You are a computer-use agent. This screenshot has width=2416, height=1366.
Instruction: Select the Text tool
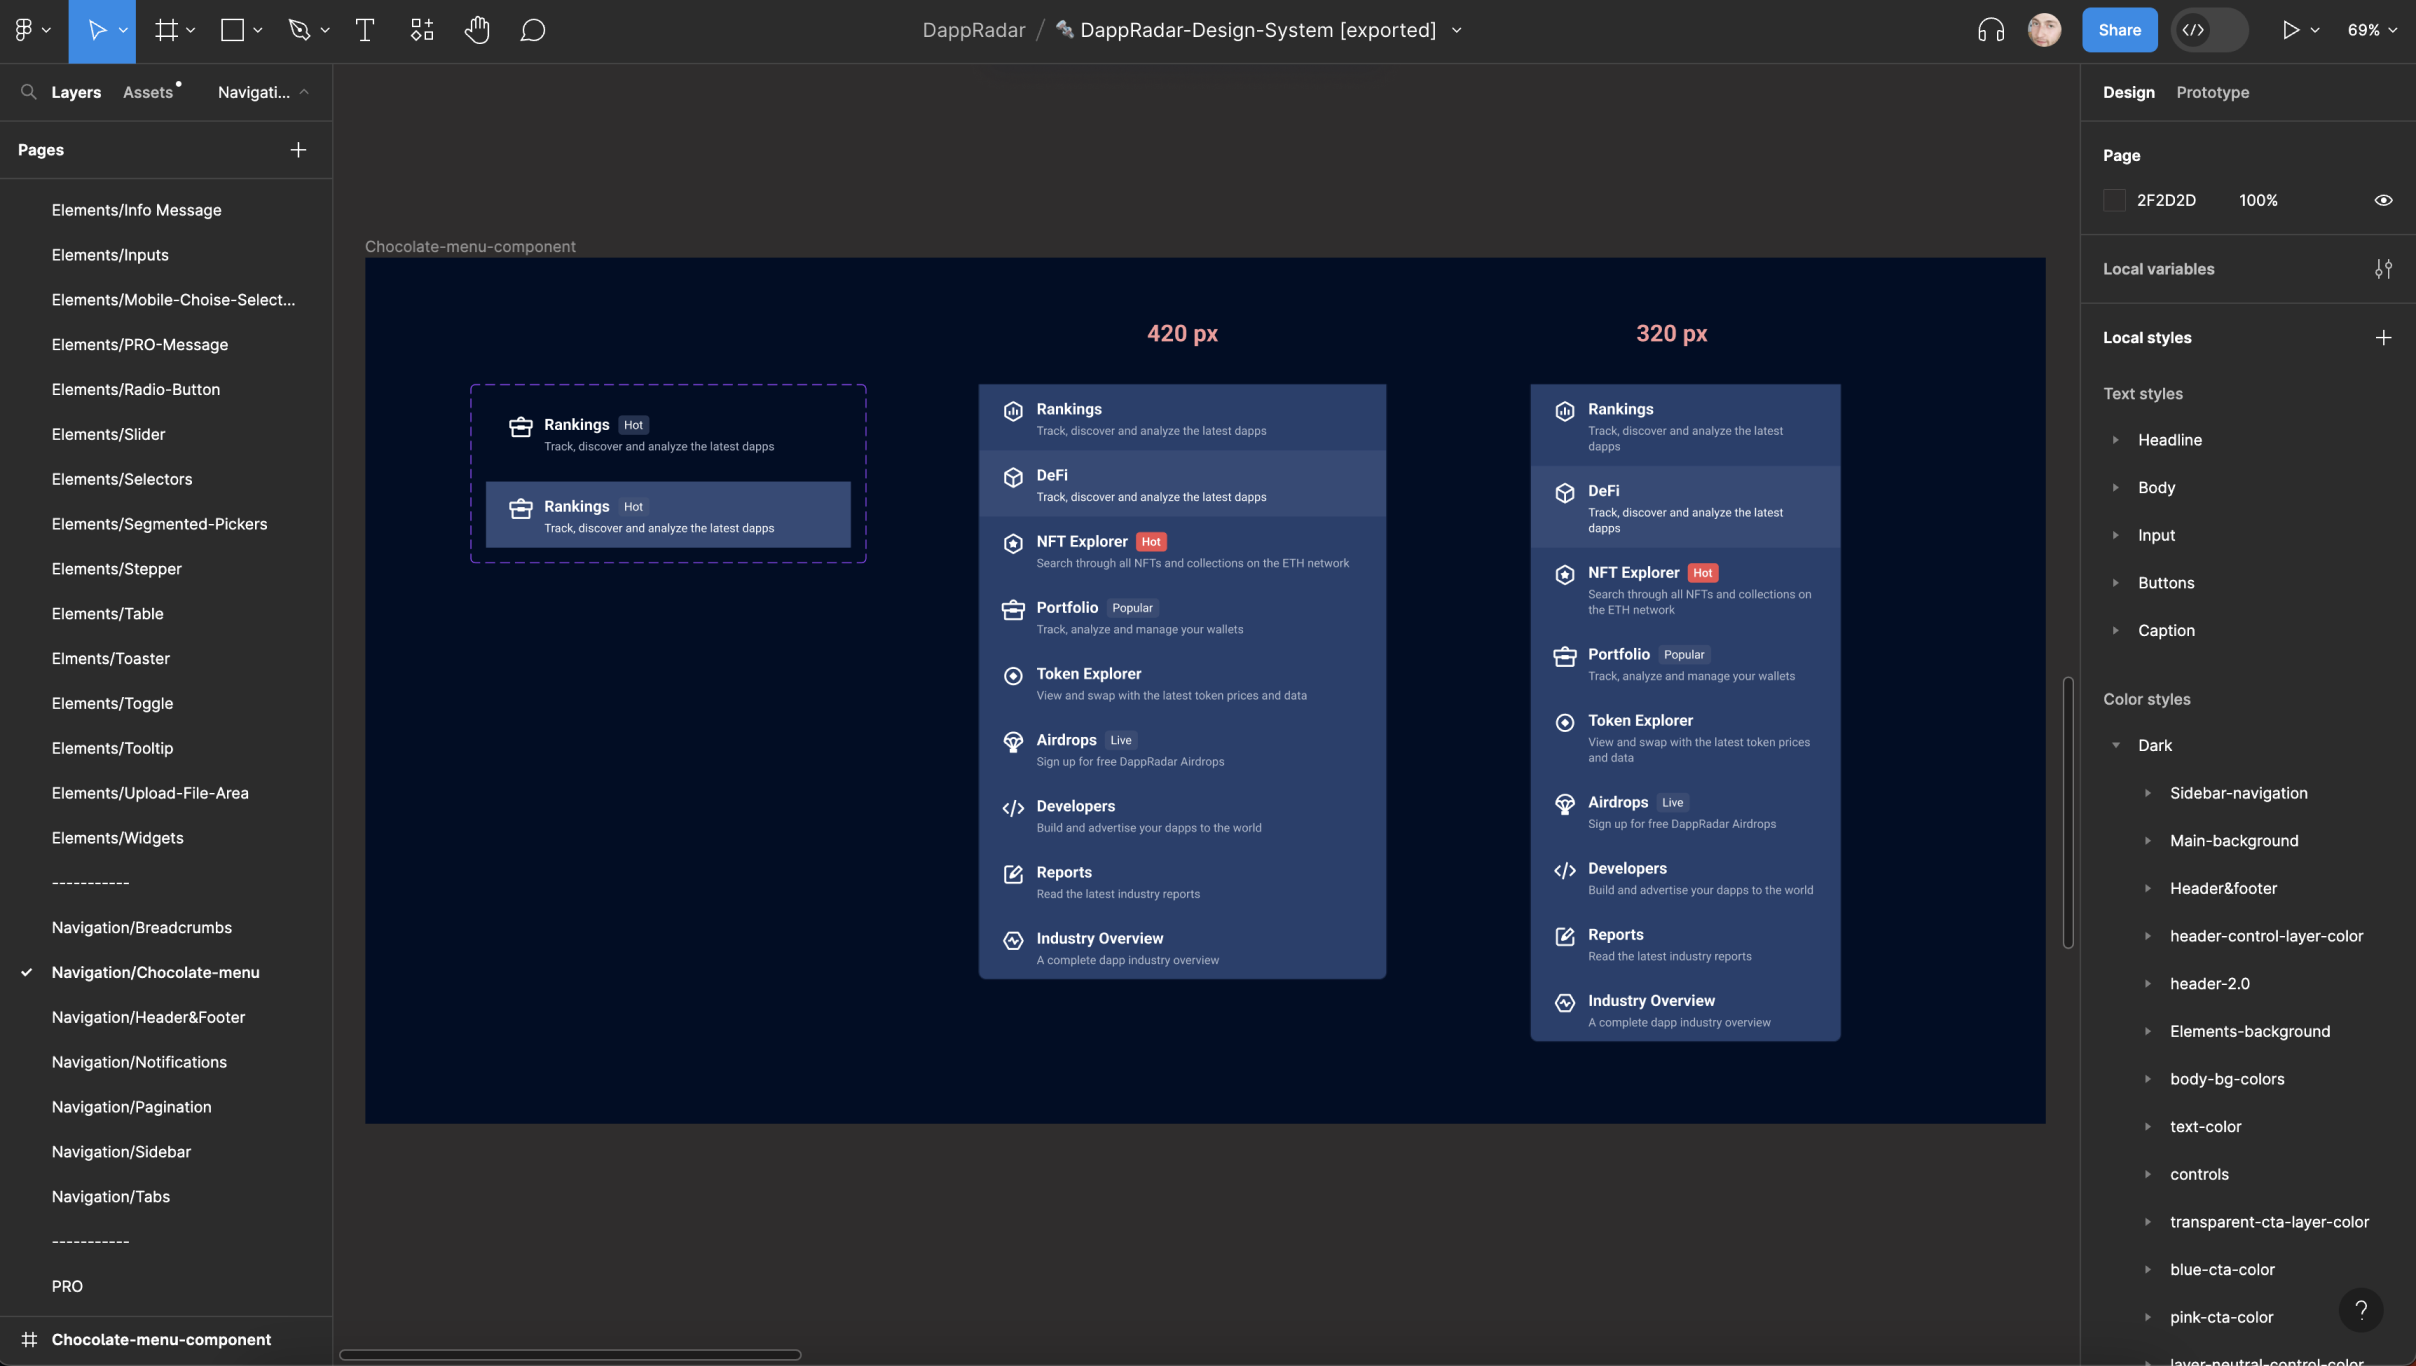(365, 30)
